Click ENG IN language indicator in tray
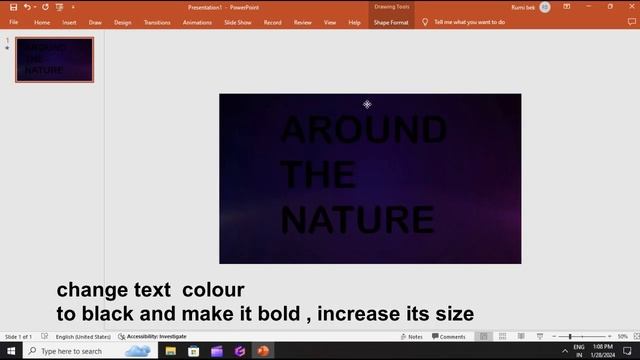Screen dimensions: 640x360 point(579,351)
